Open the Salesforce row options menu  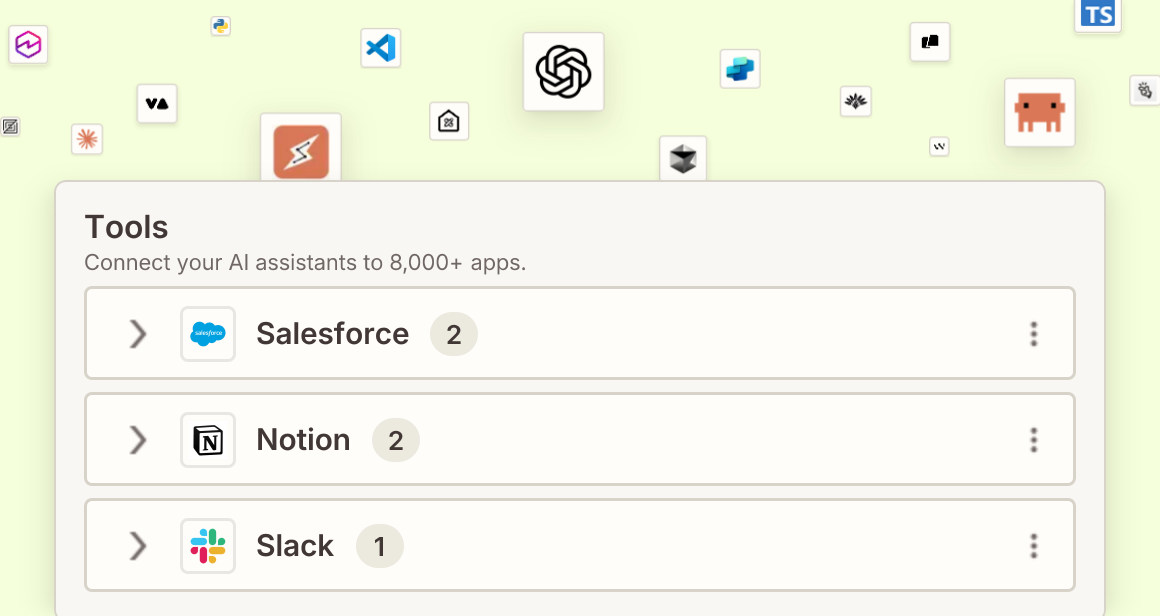tap(1034, 334)
